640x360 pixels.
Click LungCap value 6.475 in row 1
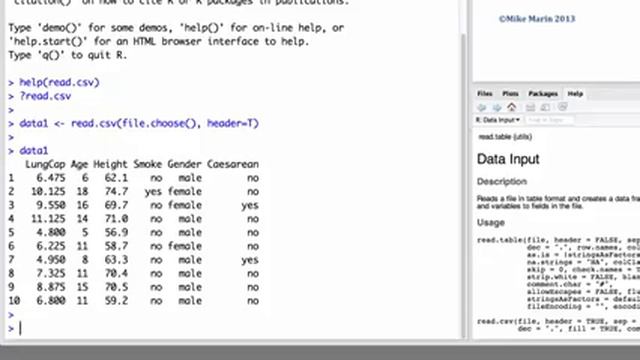click(x=51, y=178)
